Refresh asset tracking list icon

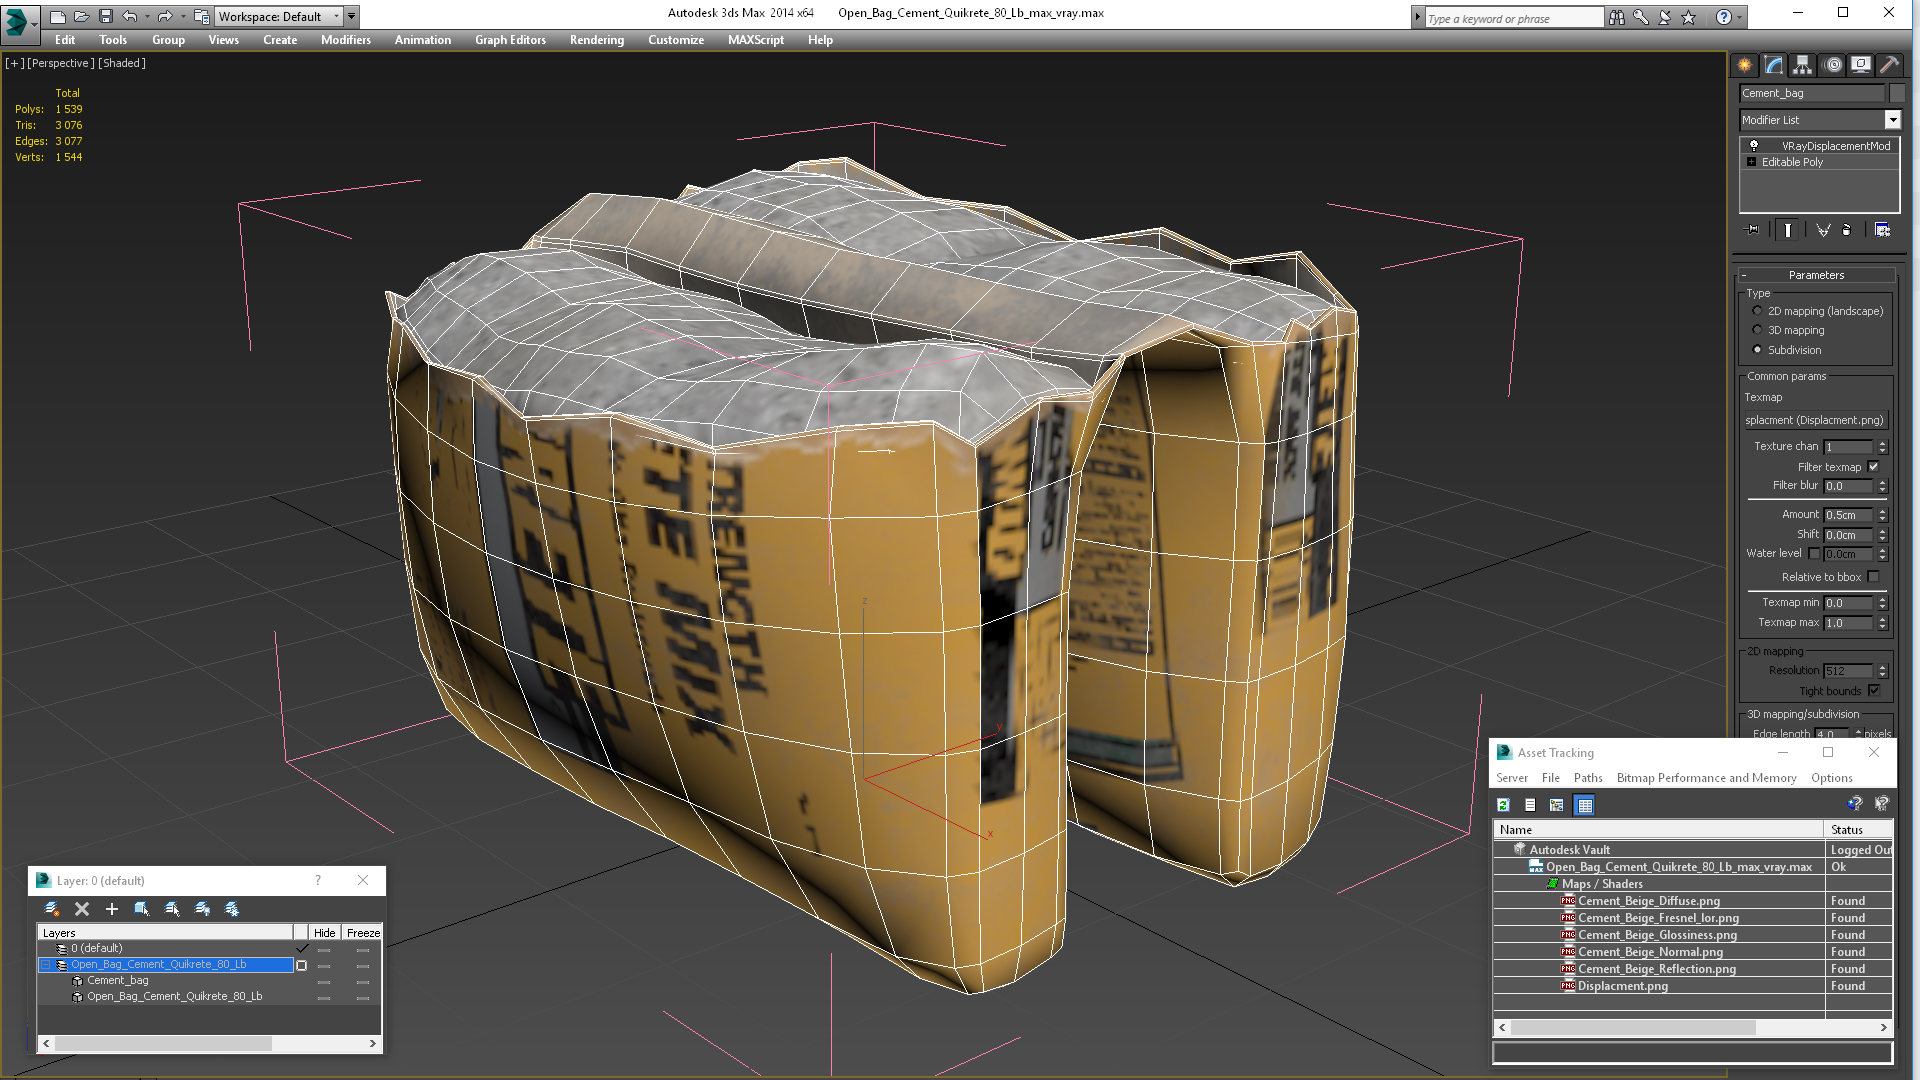click(x=1503, y=805)
